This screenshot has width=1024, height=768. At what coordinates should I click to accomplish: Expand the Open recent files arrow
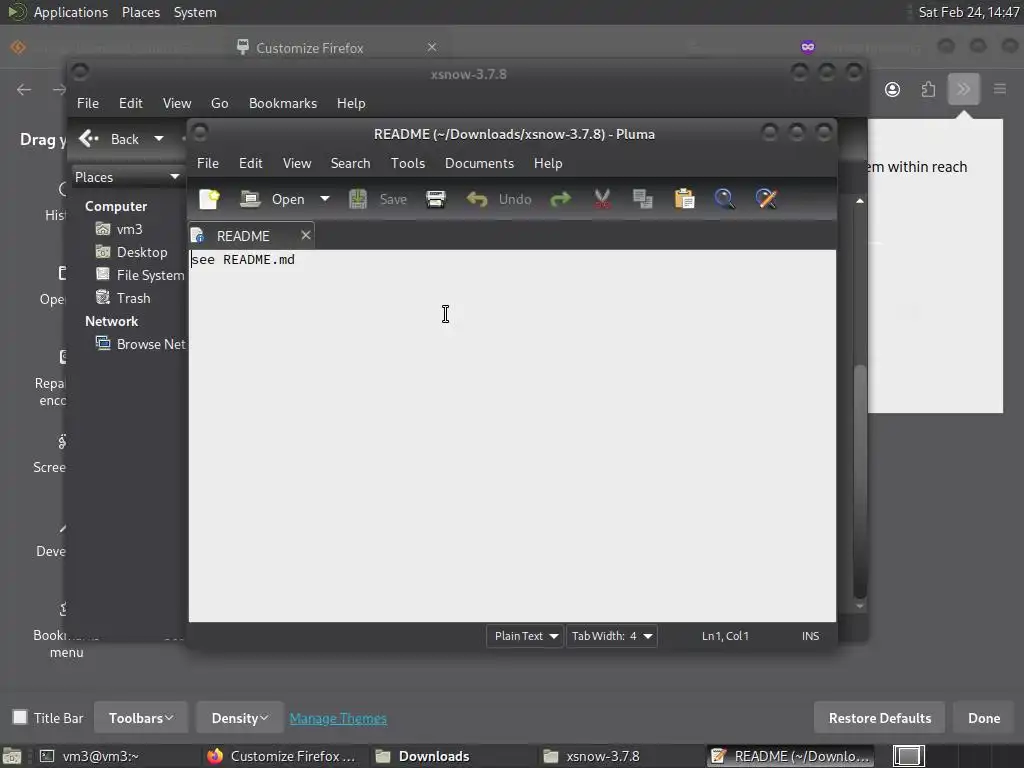325,199
